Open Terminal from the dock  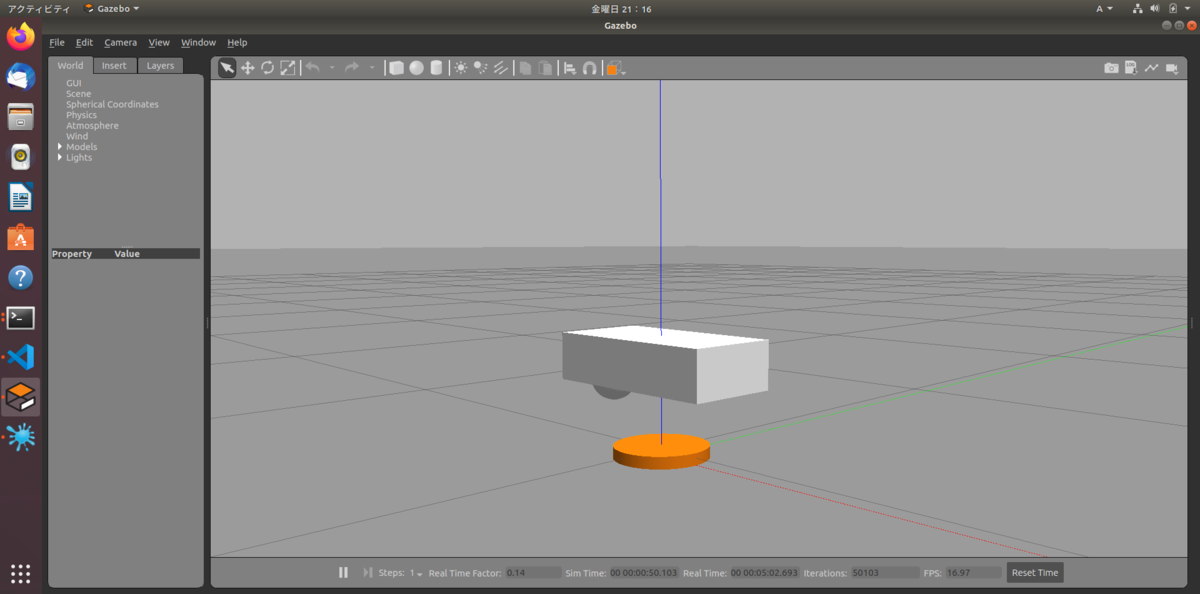click(20, 318)
